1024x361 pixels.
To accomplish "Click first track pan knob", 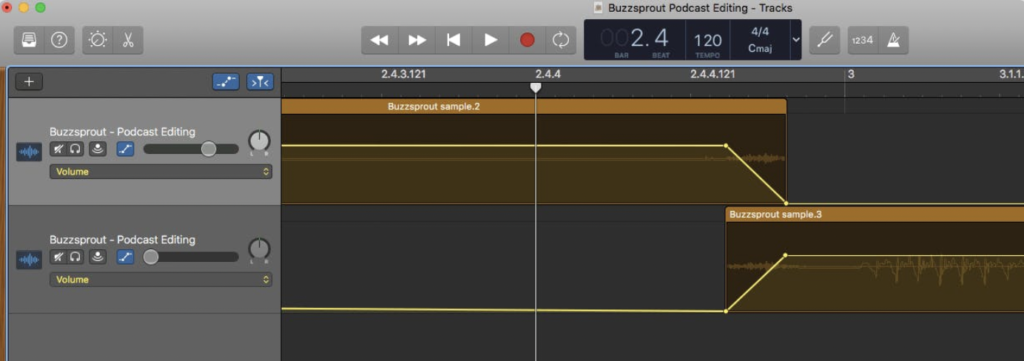I will [x=259, y=140].
